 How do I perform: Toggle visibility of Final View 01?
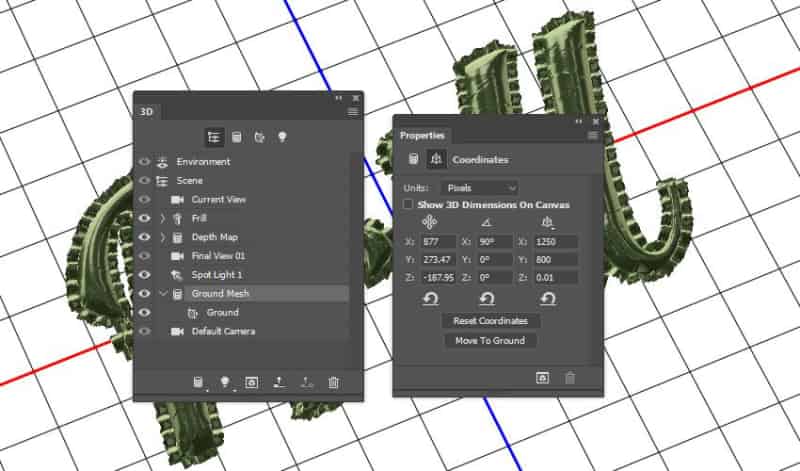[144, 256]
